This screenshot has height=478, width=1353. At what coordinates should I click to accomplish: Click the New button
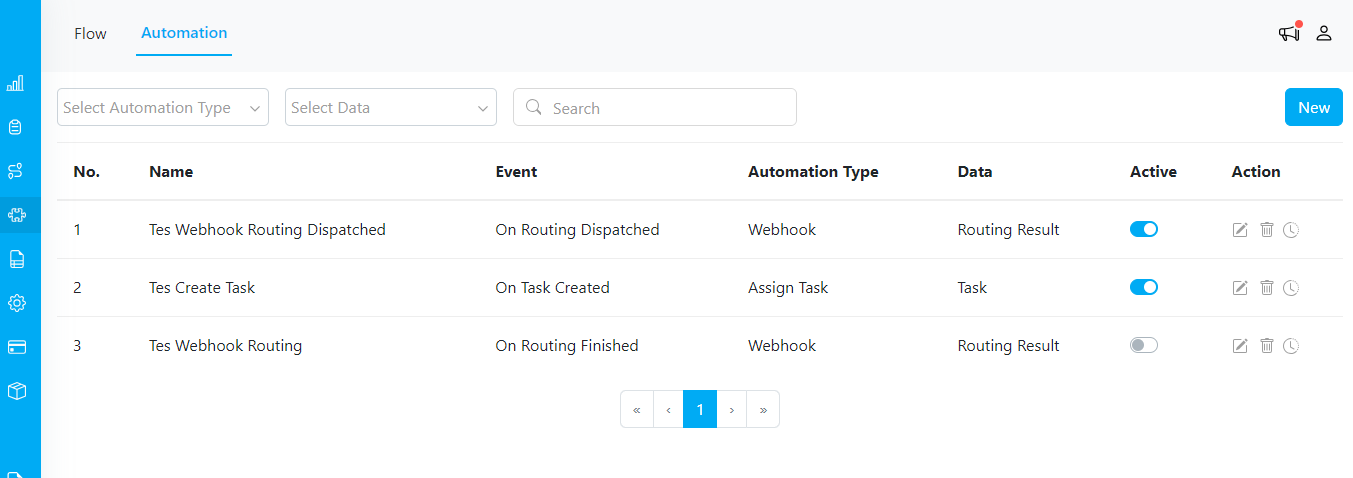tap(1314, 107)
